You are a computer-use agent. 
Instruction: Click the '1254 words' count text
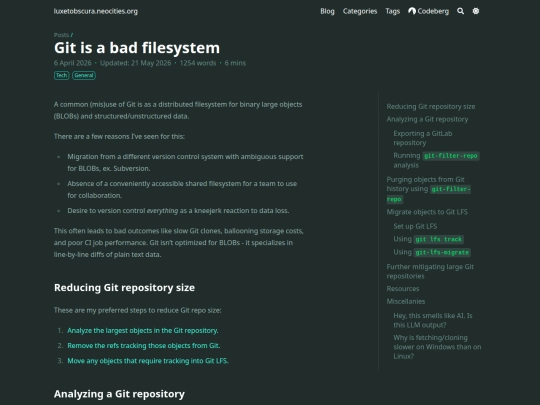point(198,63)
